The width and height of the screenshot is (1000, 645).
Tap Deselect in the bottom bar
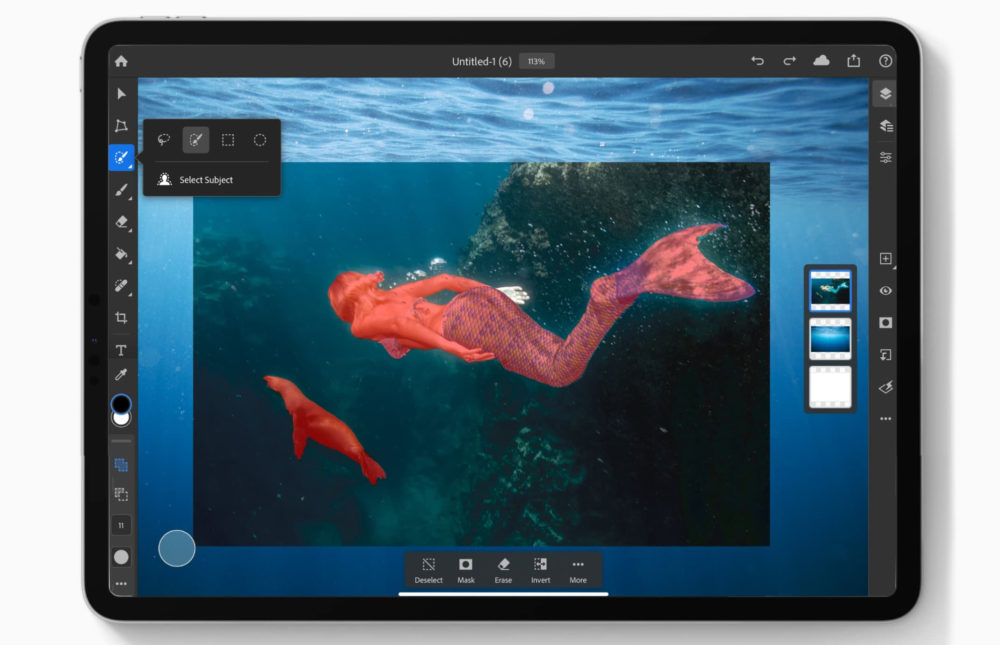coord(429,570)
